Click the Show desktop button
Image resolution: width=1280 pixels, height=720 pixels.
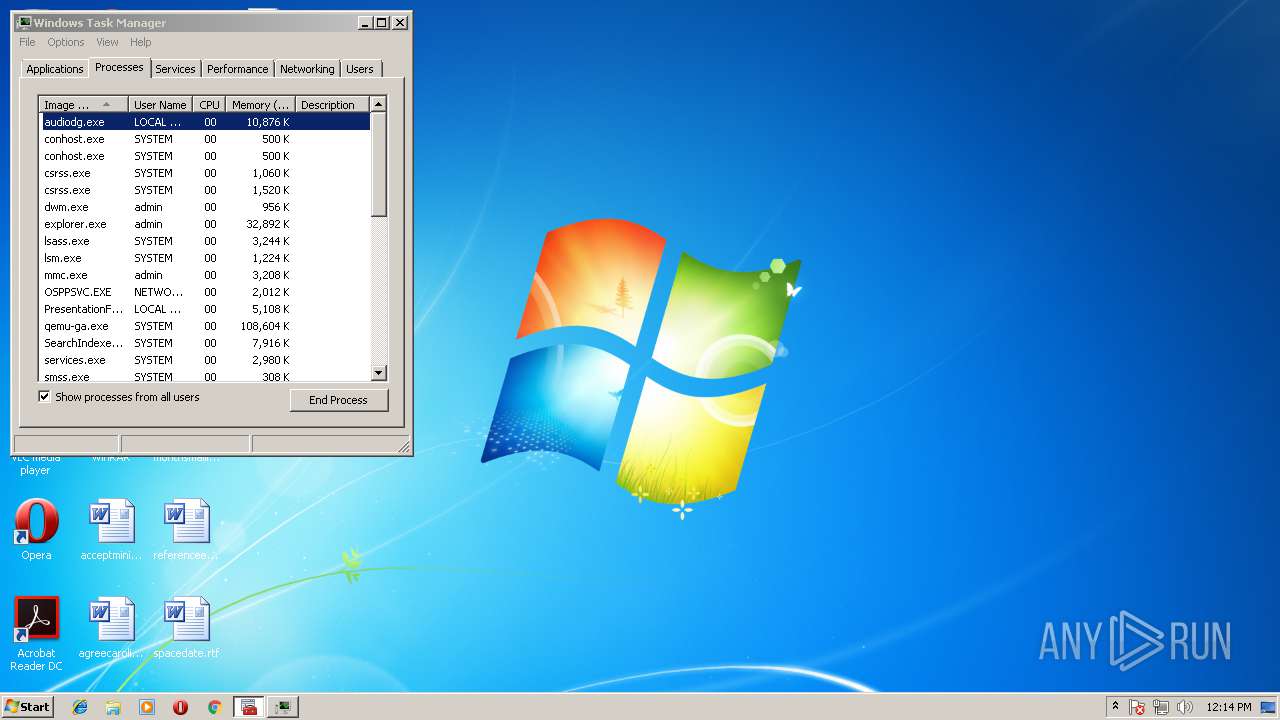pyautogui.click(x=1269, y=707)
